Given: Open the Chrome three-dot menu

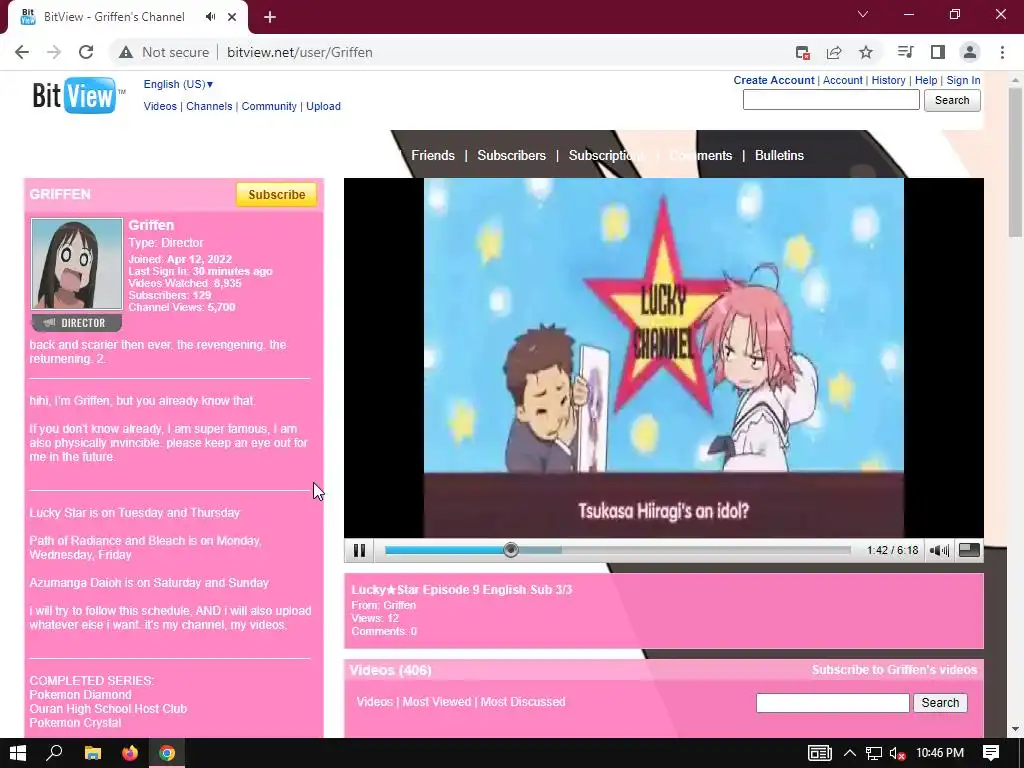Looking at the screenshot, I should (x=1002, y=52).
